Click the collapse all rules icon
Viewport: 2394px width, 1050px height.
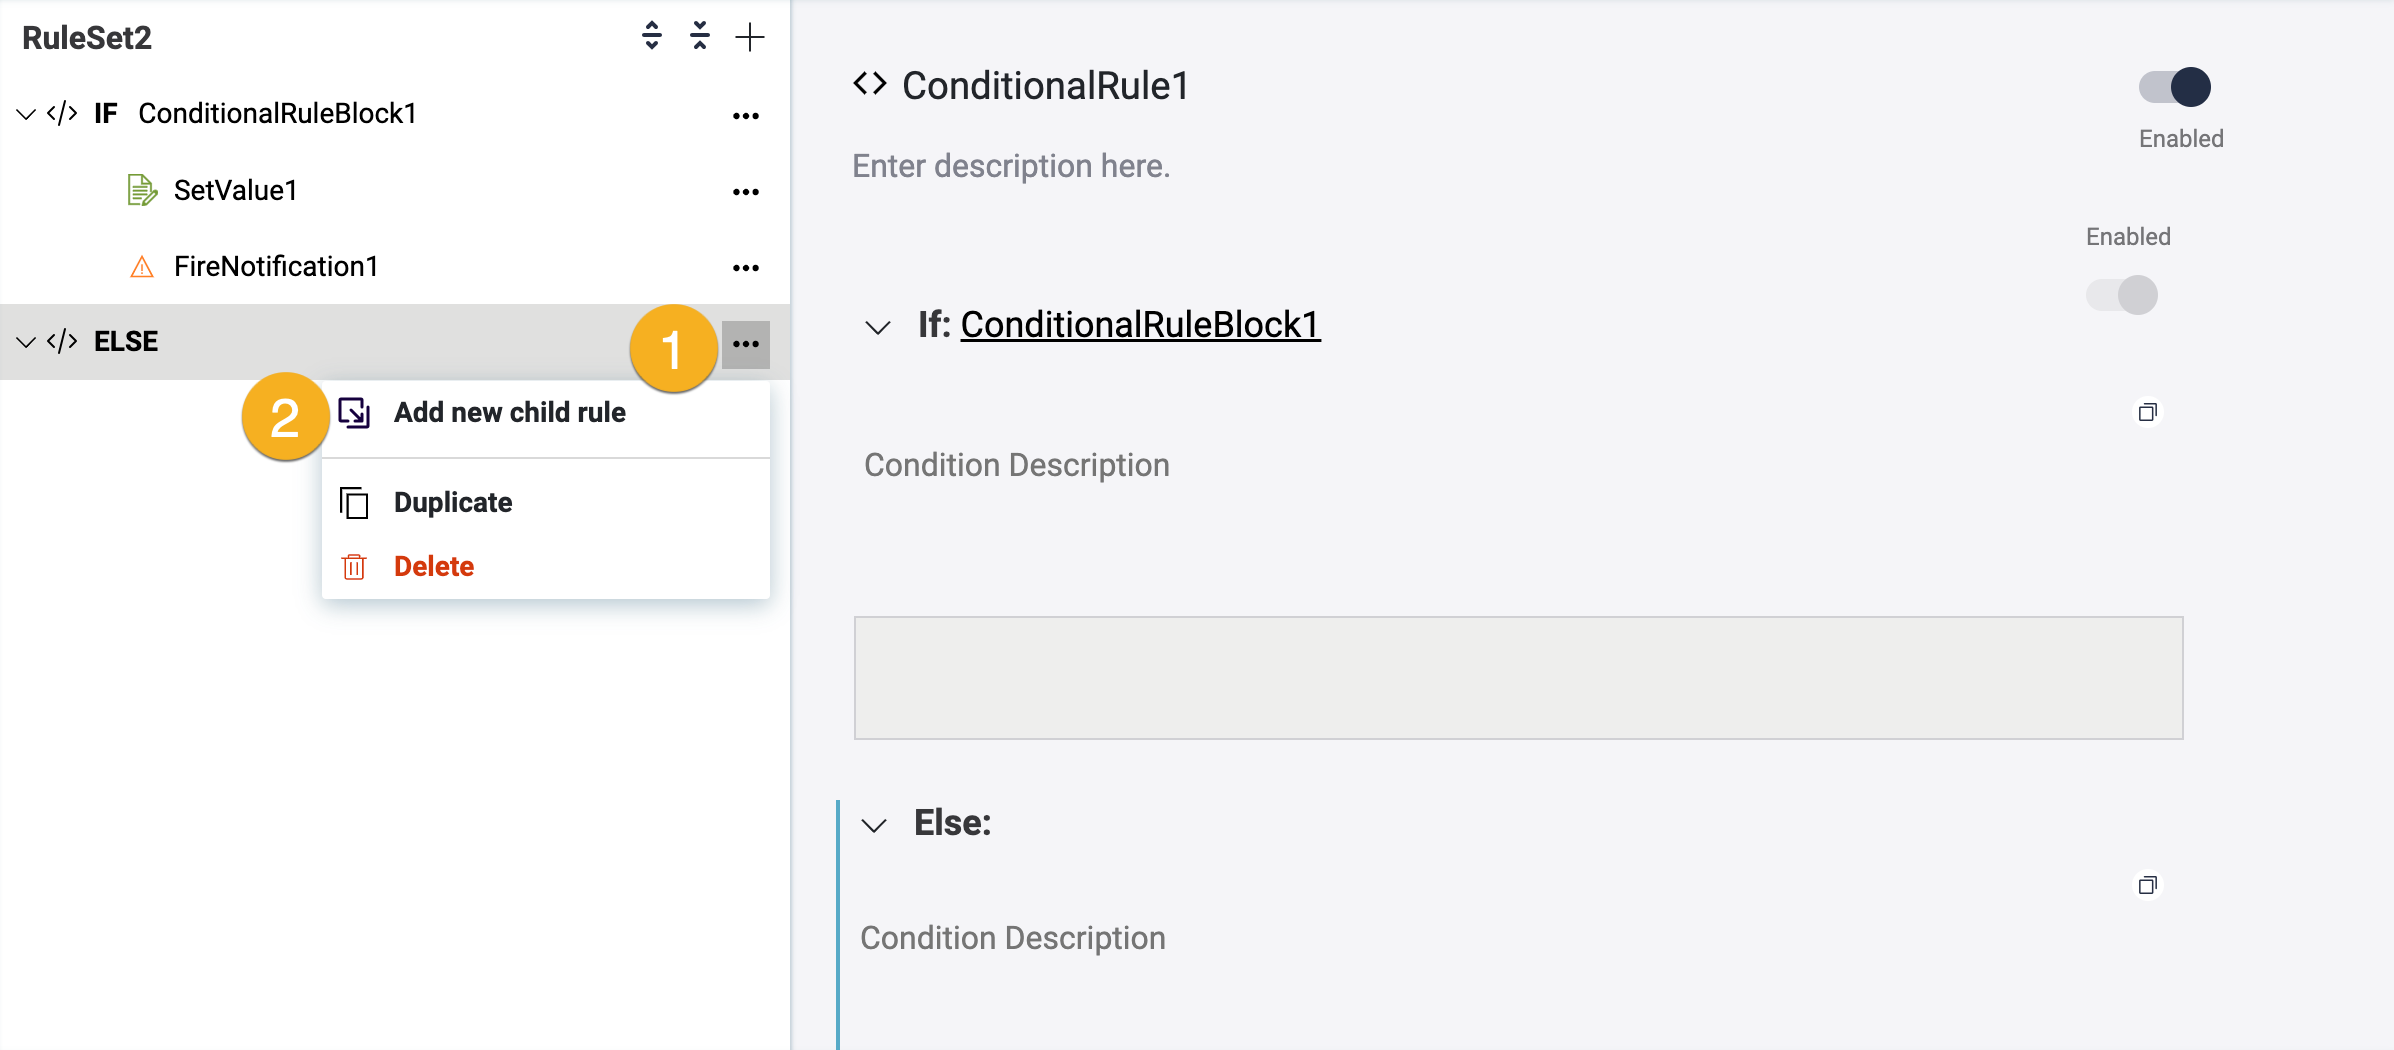coord(700,37)
